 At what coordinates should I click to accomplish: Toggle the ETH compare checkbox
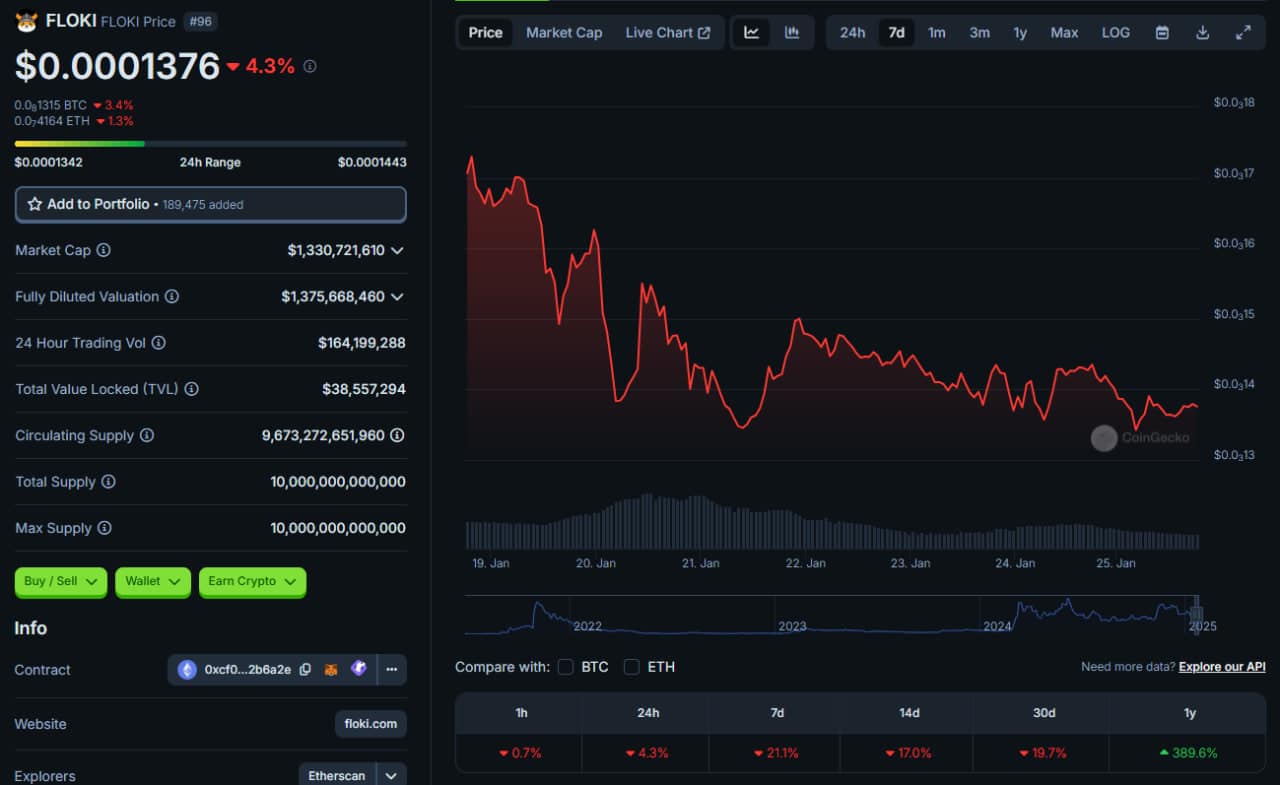pyautogui.click(x=632, y=667)
